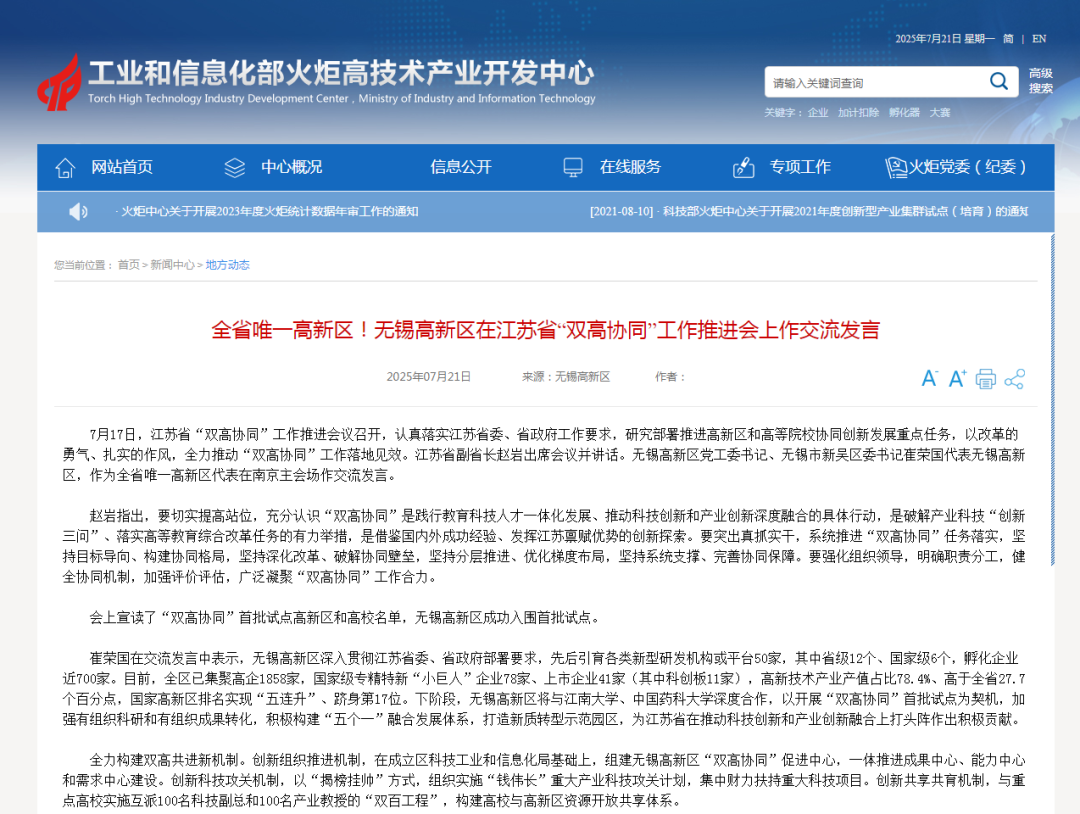Open 高级搜索 advanced search

pyautogui.click(x=1041, y=81)
